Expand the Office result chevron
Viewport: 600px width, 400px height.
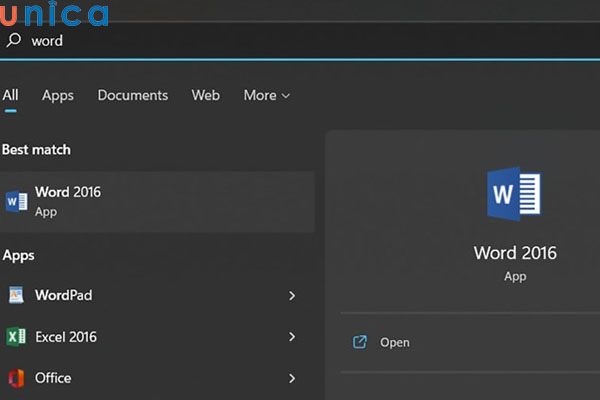coord(292,378)
